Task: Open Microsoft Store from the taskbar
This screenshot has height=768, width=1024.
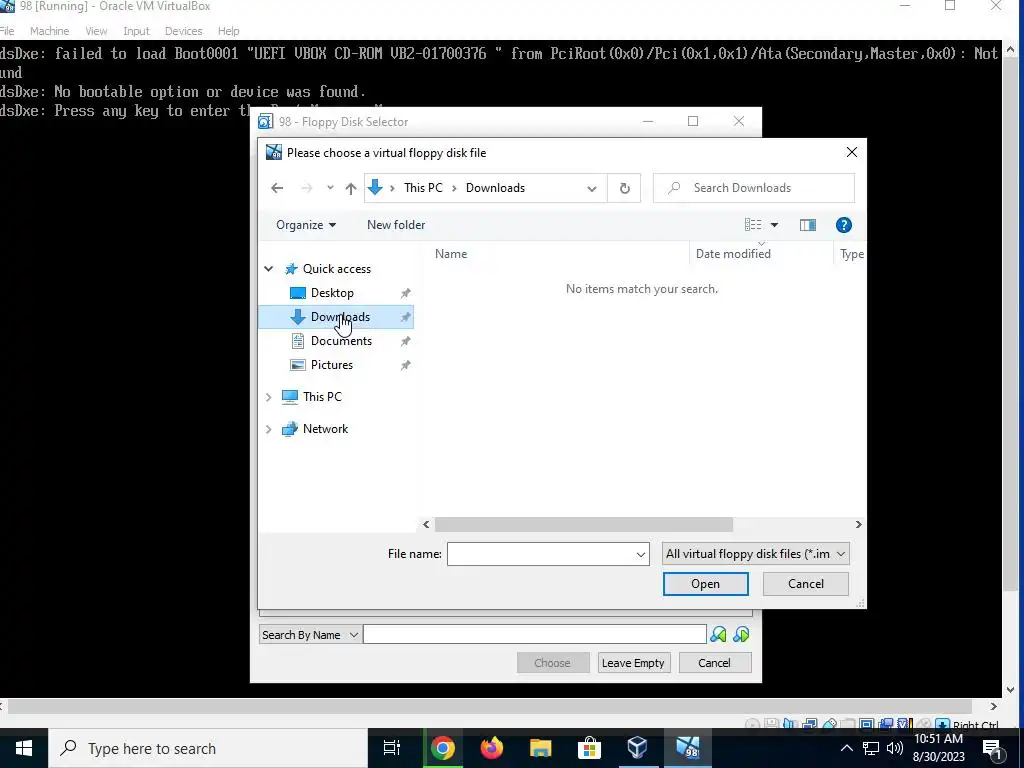Action: point(589,748)
